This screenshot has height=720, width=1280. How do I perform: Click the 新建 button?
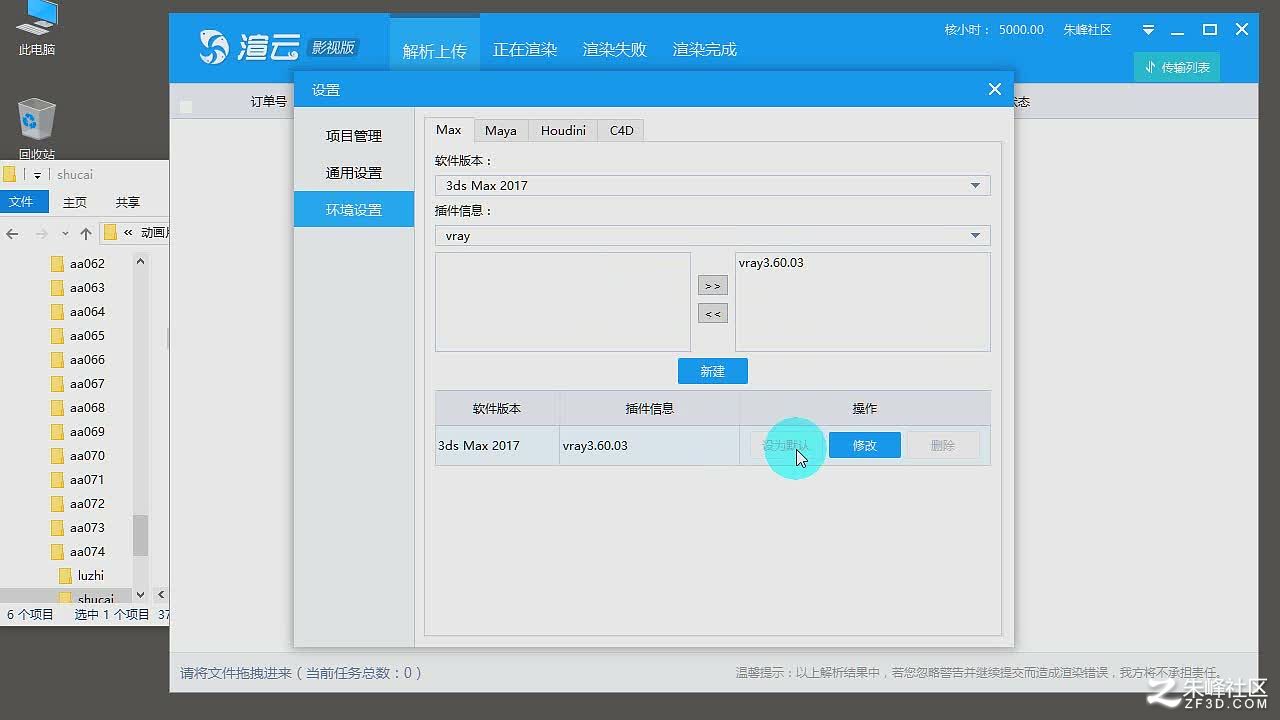[x=713, y=371]
